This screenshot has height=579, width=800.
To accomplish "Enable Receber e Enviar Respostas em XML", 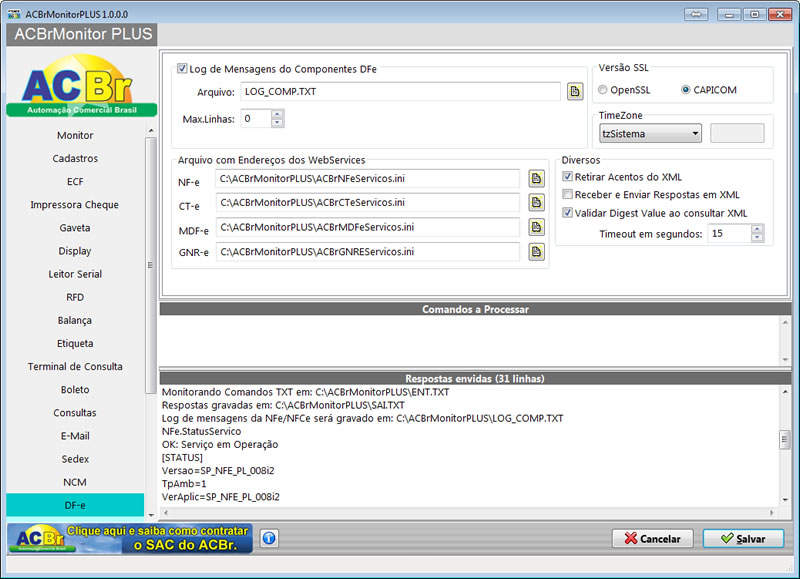I will [x=567, y=194].
